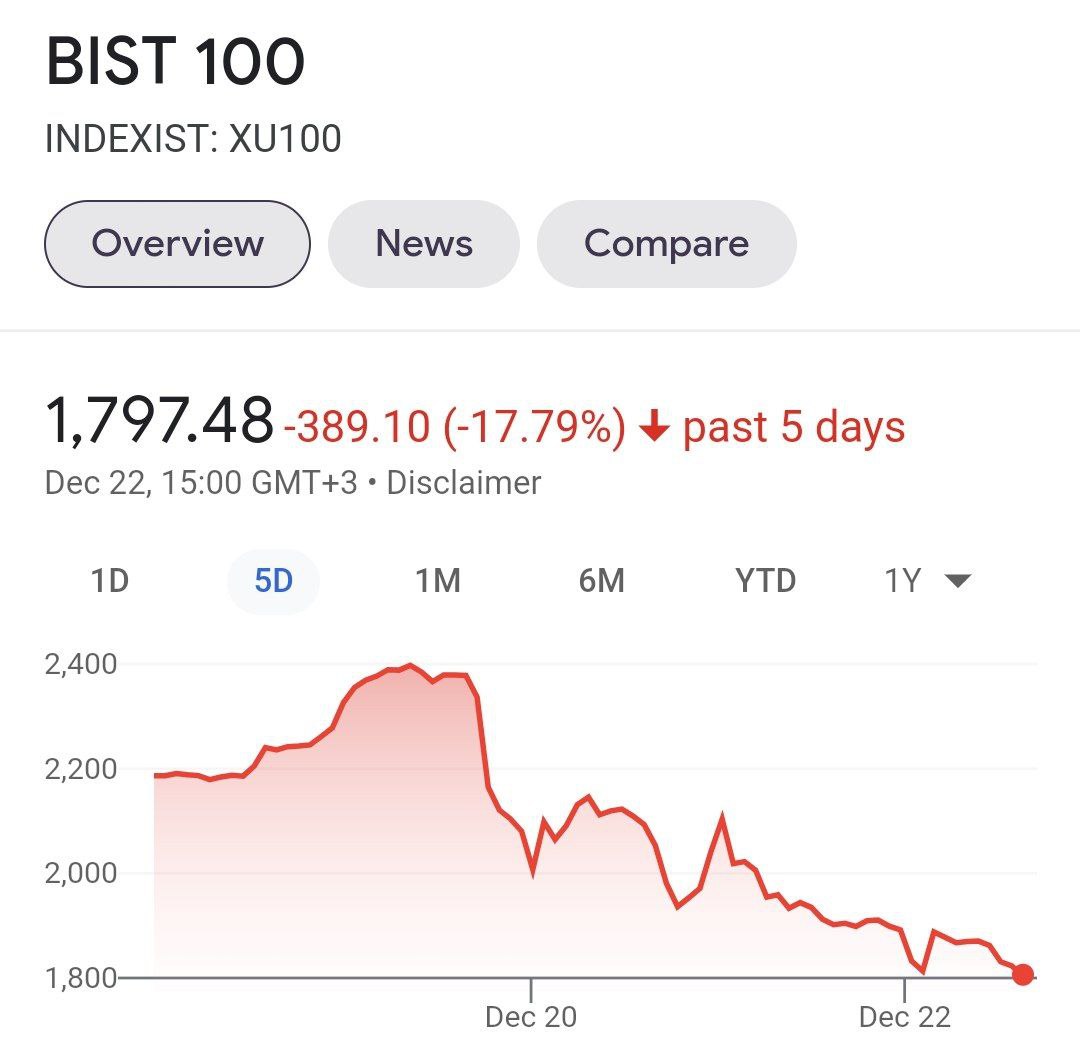The image size is (1080, 1045).
Task: Open the News tab
Action: coord(424,244)
